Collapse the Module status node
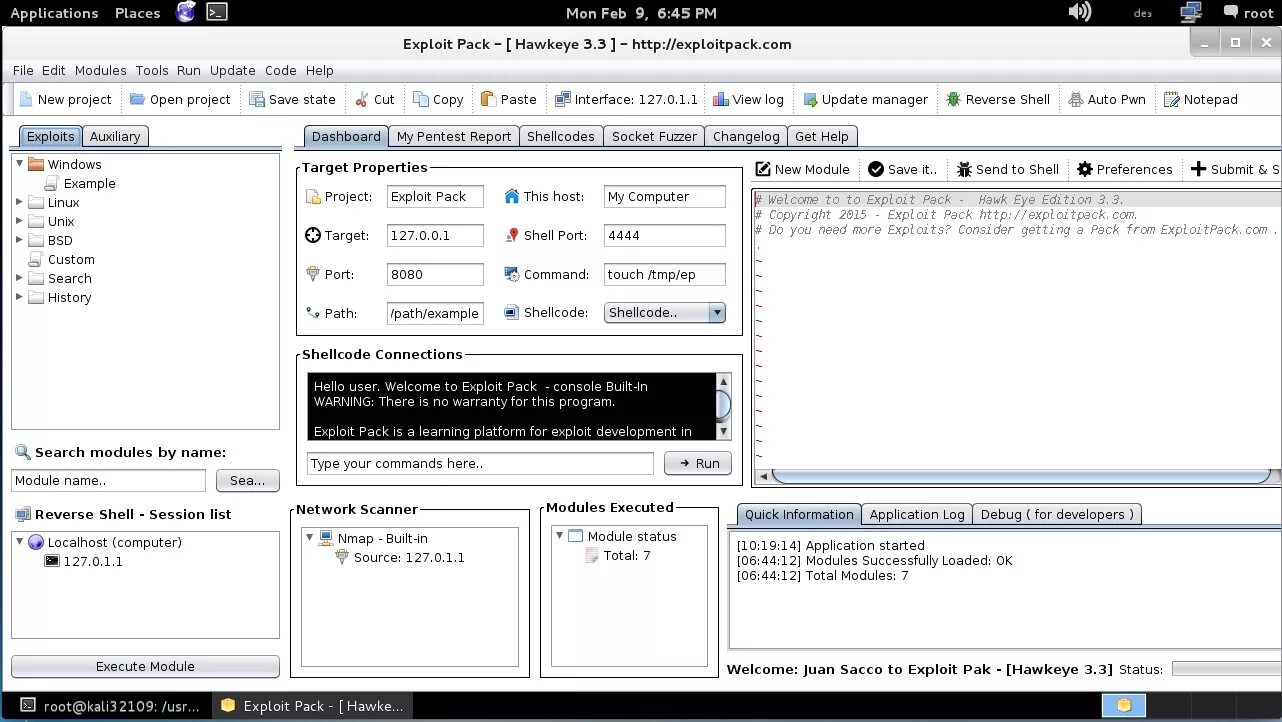The image size is (1282, 722). click(x=559, y=535)
